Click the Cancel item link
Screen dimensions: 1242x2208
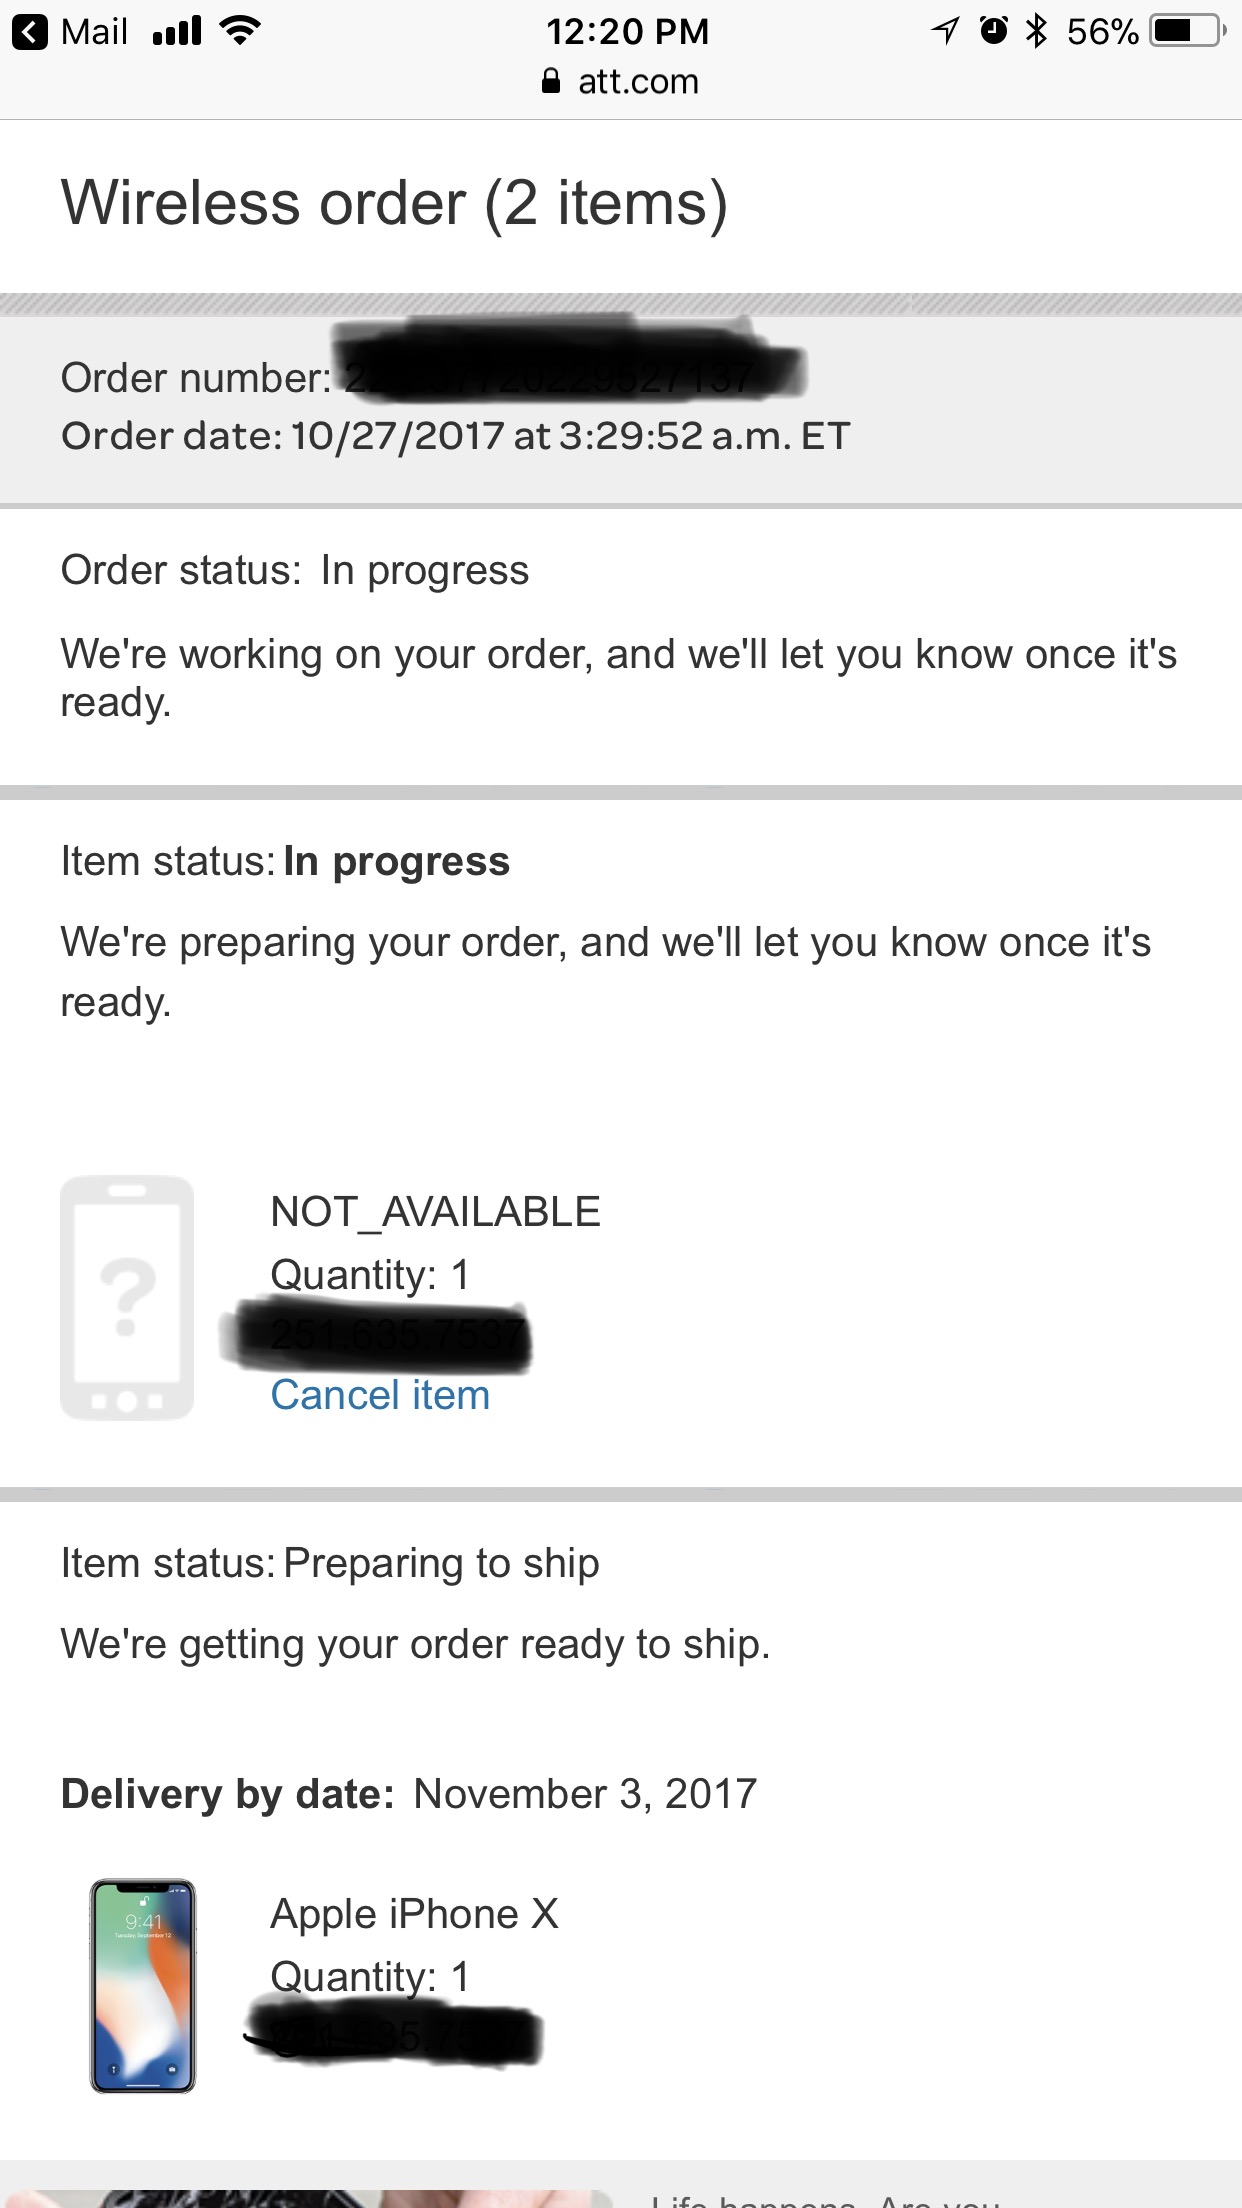pos(380,1395)
